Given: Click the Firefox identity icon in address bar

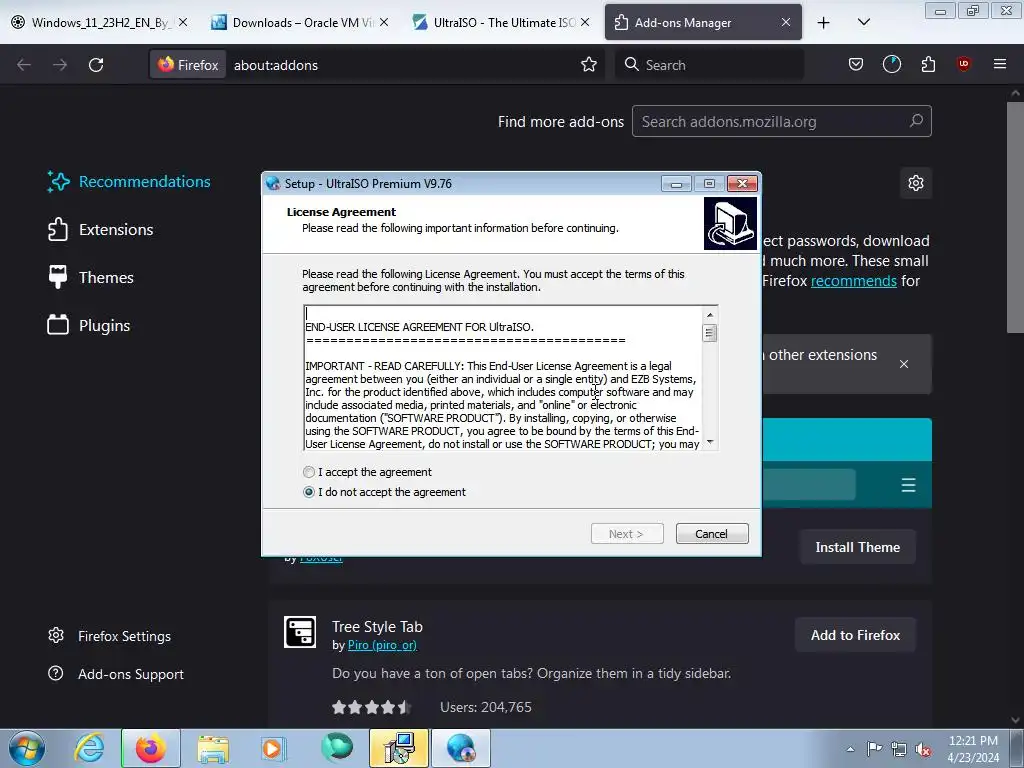Looking at the screenshot, I should (188, 65).
